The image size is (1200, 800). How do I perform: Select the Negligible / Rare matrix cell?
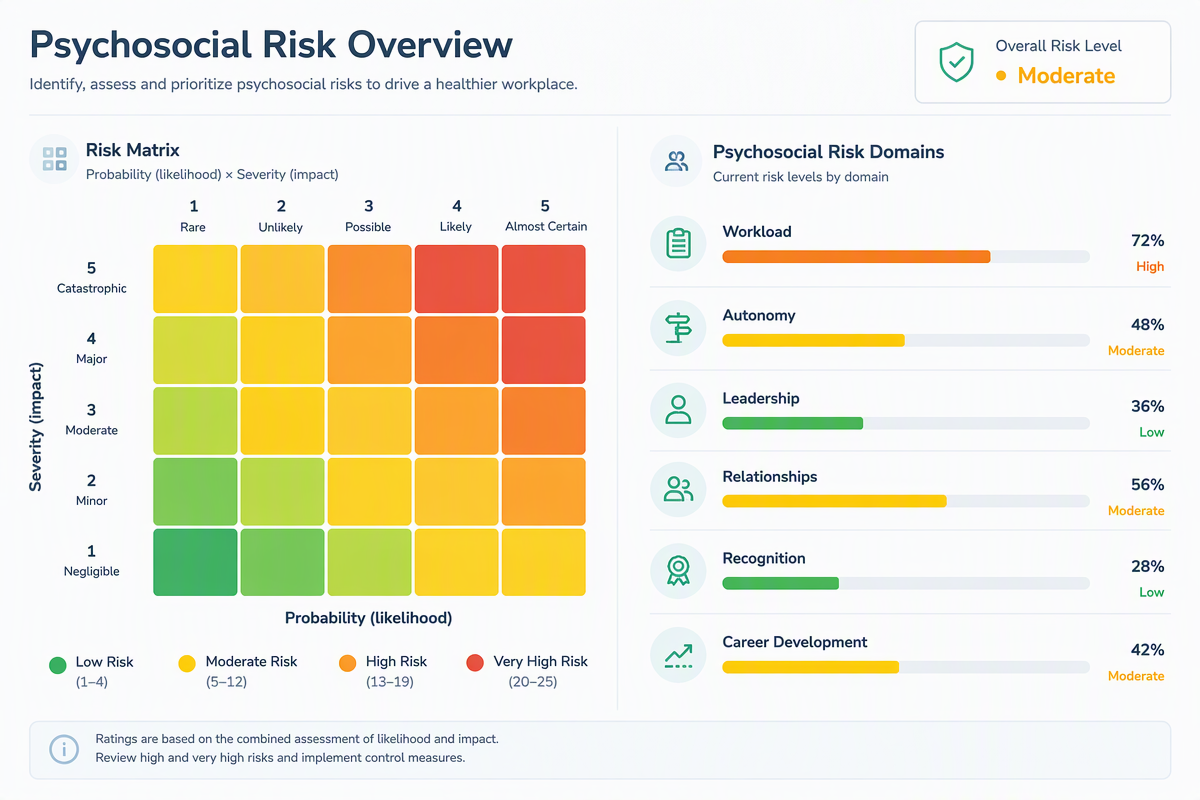tap(195, 563)
